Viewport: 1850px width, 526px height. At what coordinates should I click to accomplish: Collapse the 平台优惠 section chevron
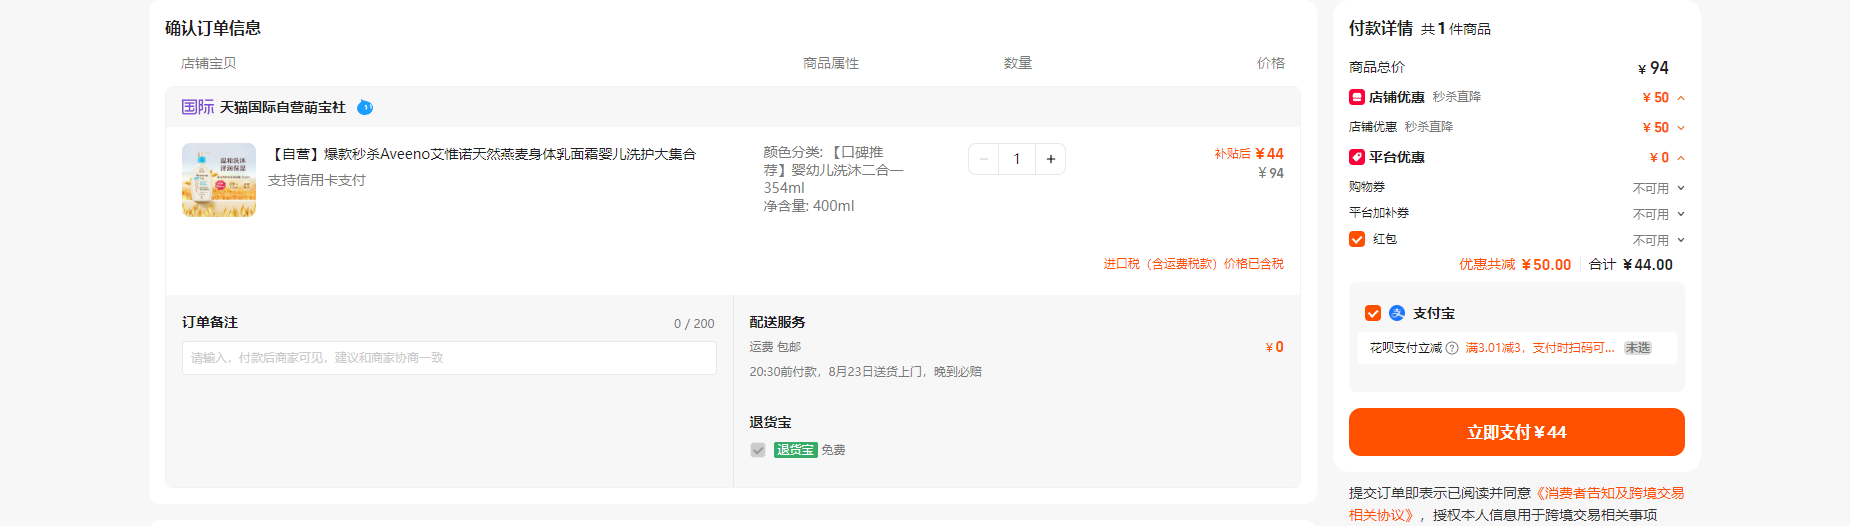pos(1681,158)
